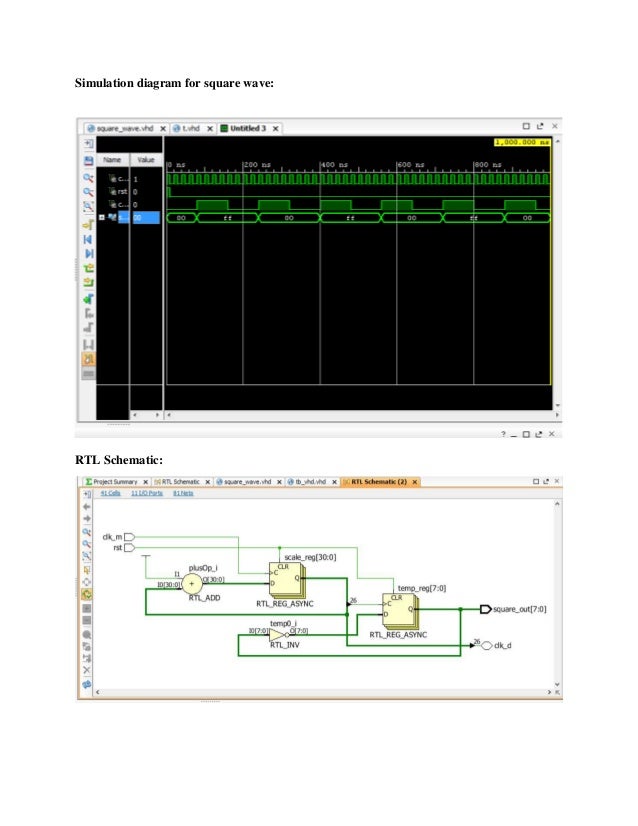Click schematic horizontal scrollbar left arrow
The height and width of the screenshot is (826, 638).
coord(98,692)
